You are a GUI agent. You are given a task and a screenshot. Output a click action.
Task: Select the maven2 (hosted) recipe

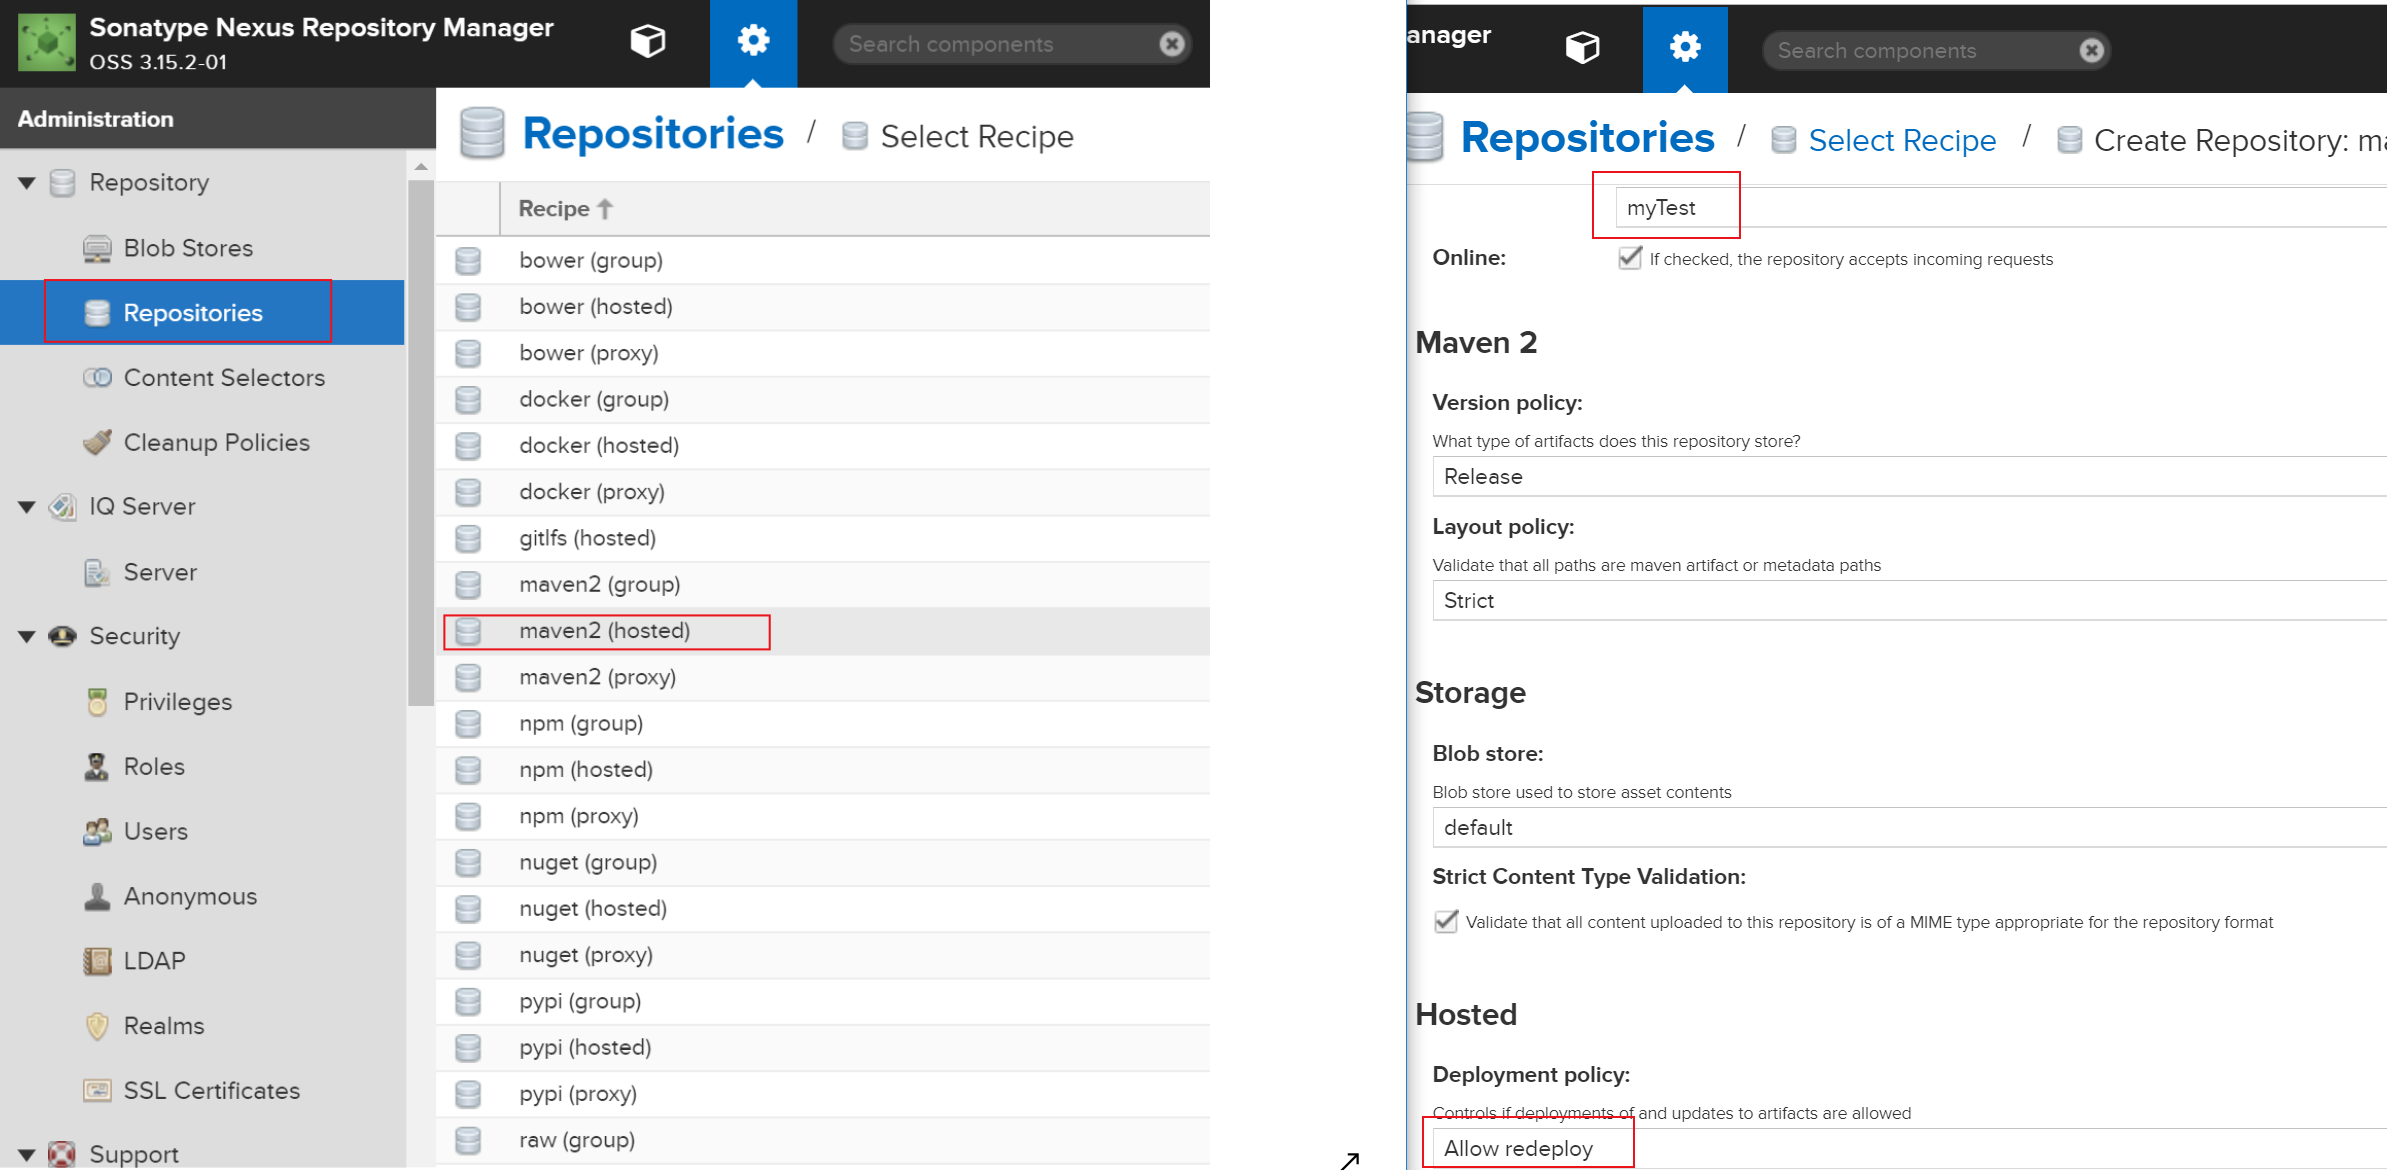[x=823, y=631]
